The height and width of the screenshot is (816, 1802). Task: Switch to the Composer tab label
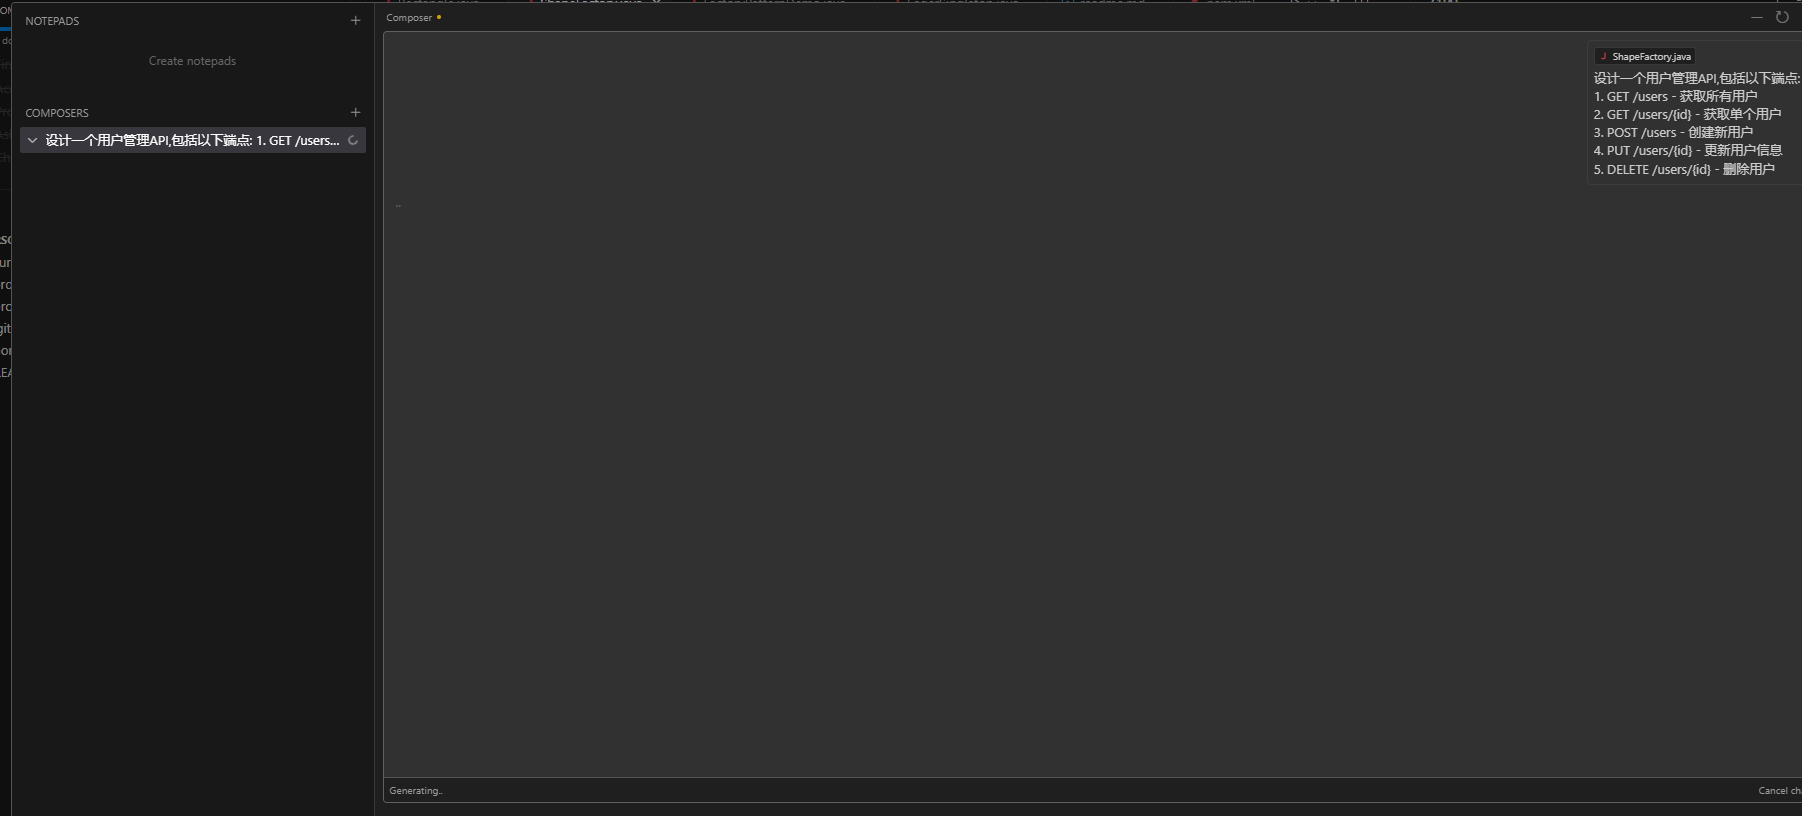[409, 18]
